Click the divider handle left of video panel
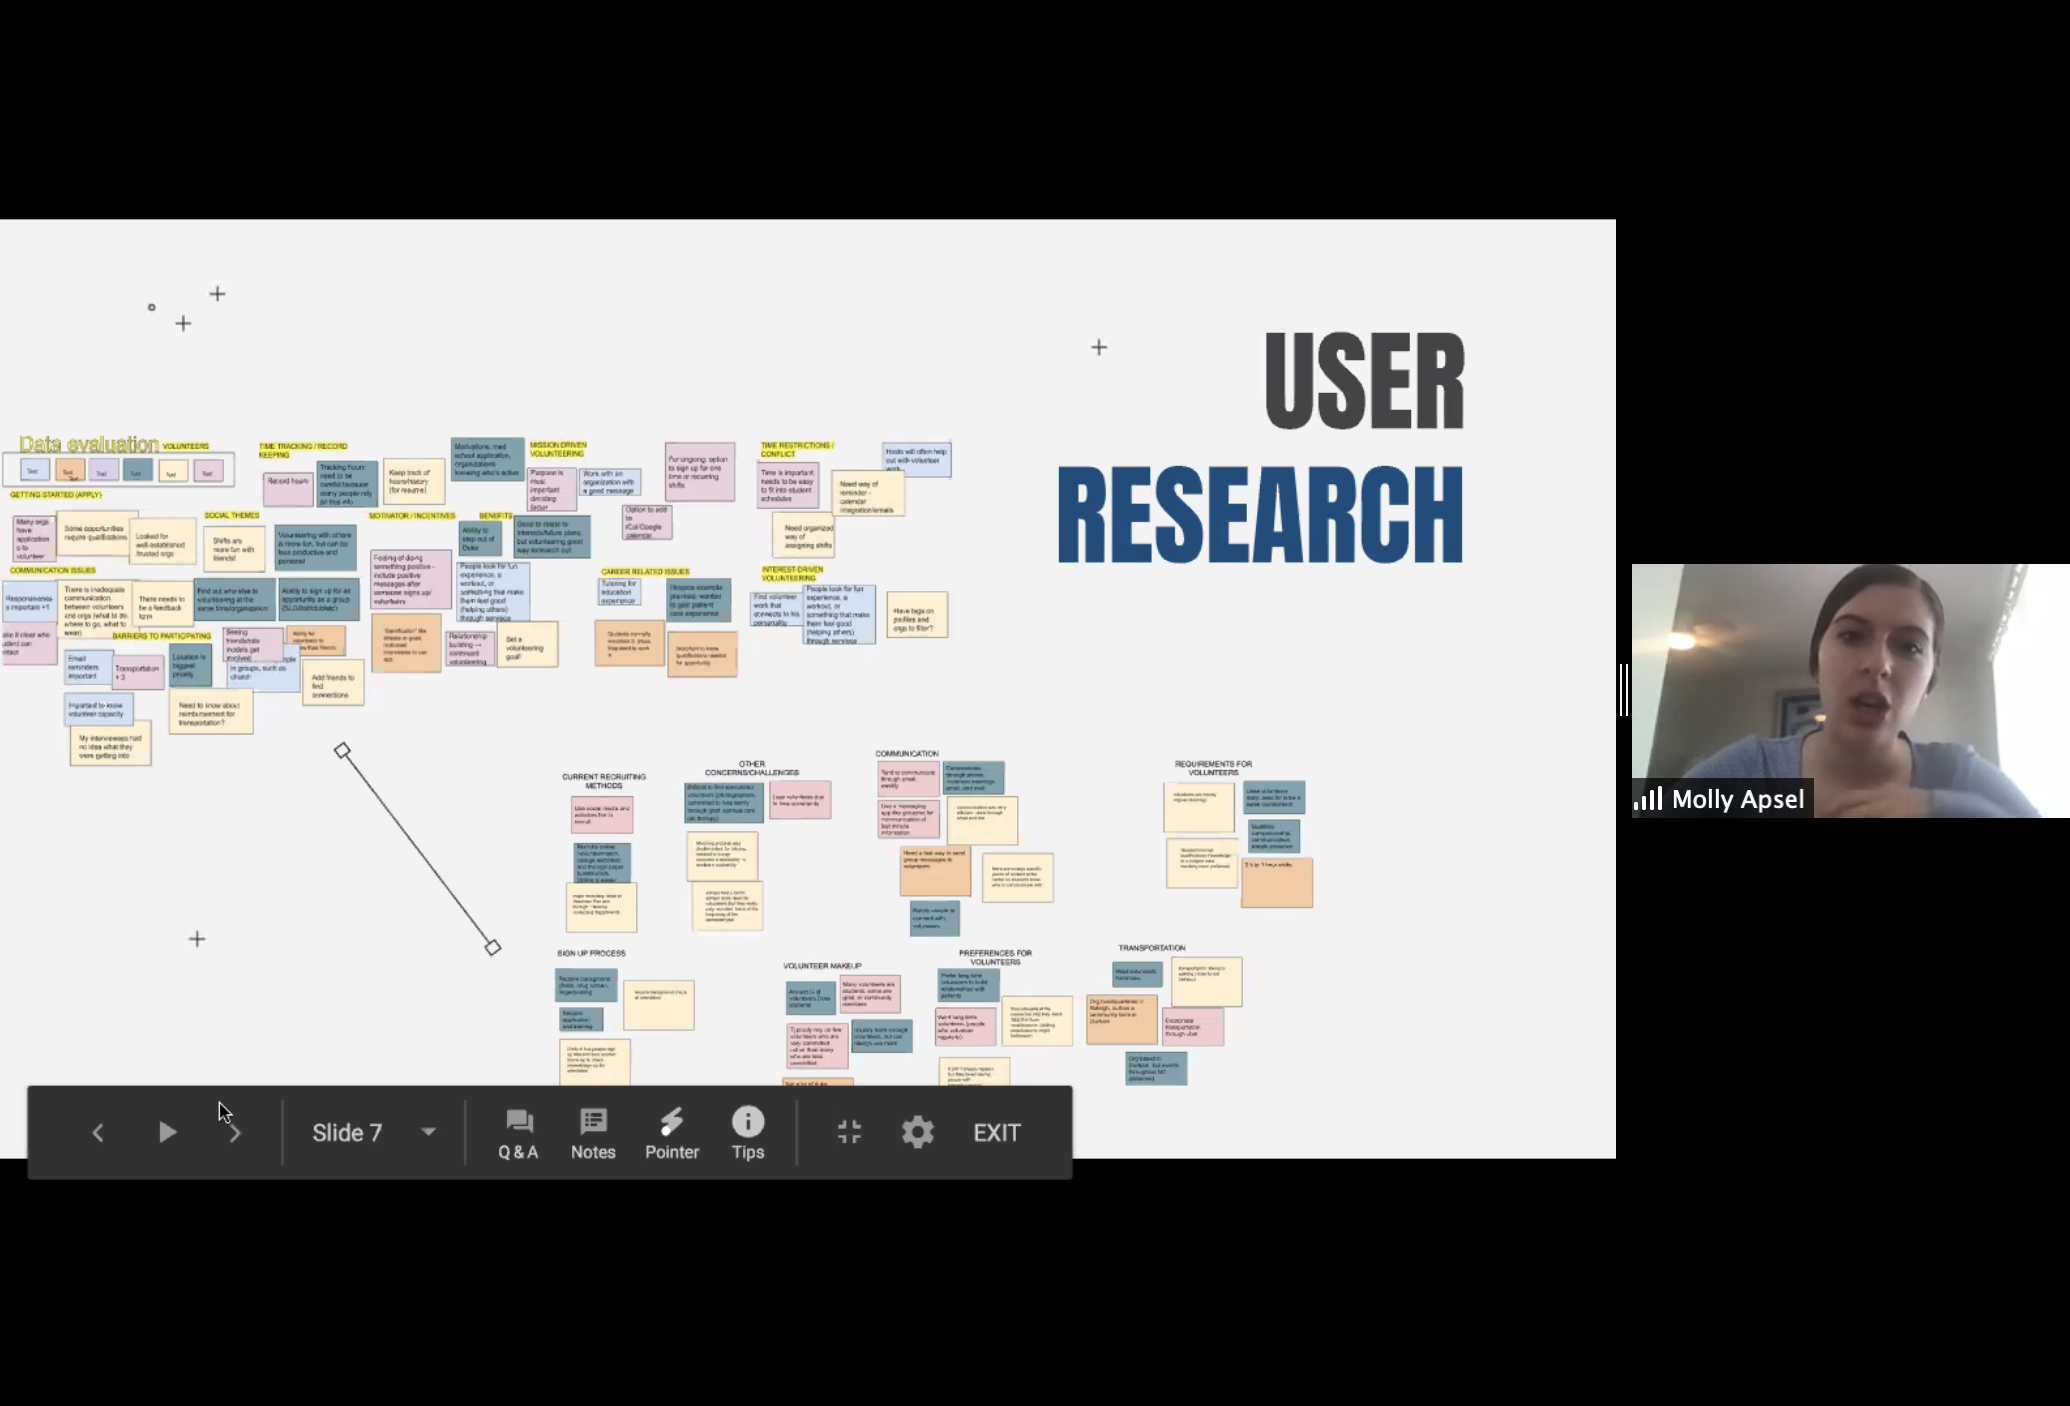The width and height of the screenshot is (2070, 1406). click(x=1624, y=690)
